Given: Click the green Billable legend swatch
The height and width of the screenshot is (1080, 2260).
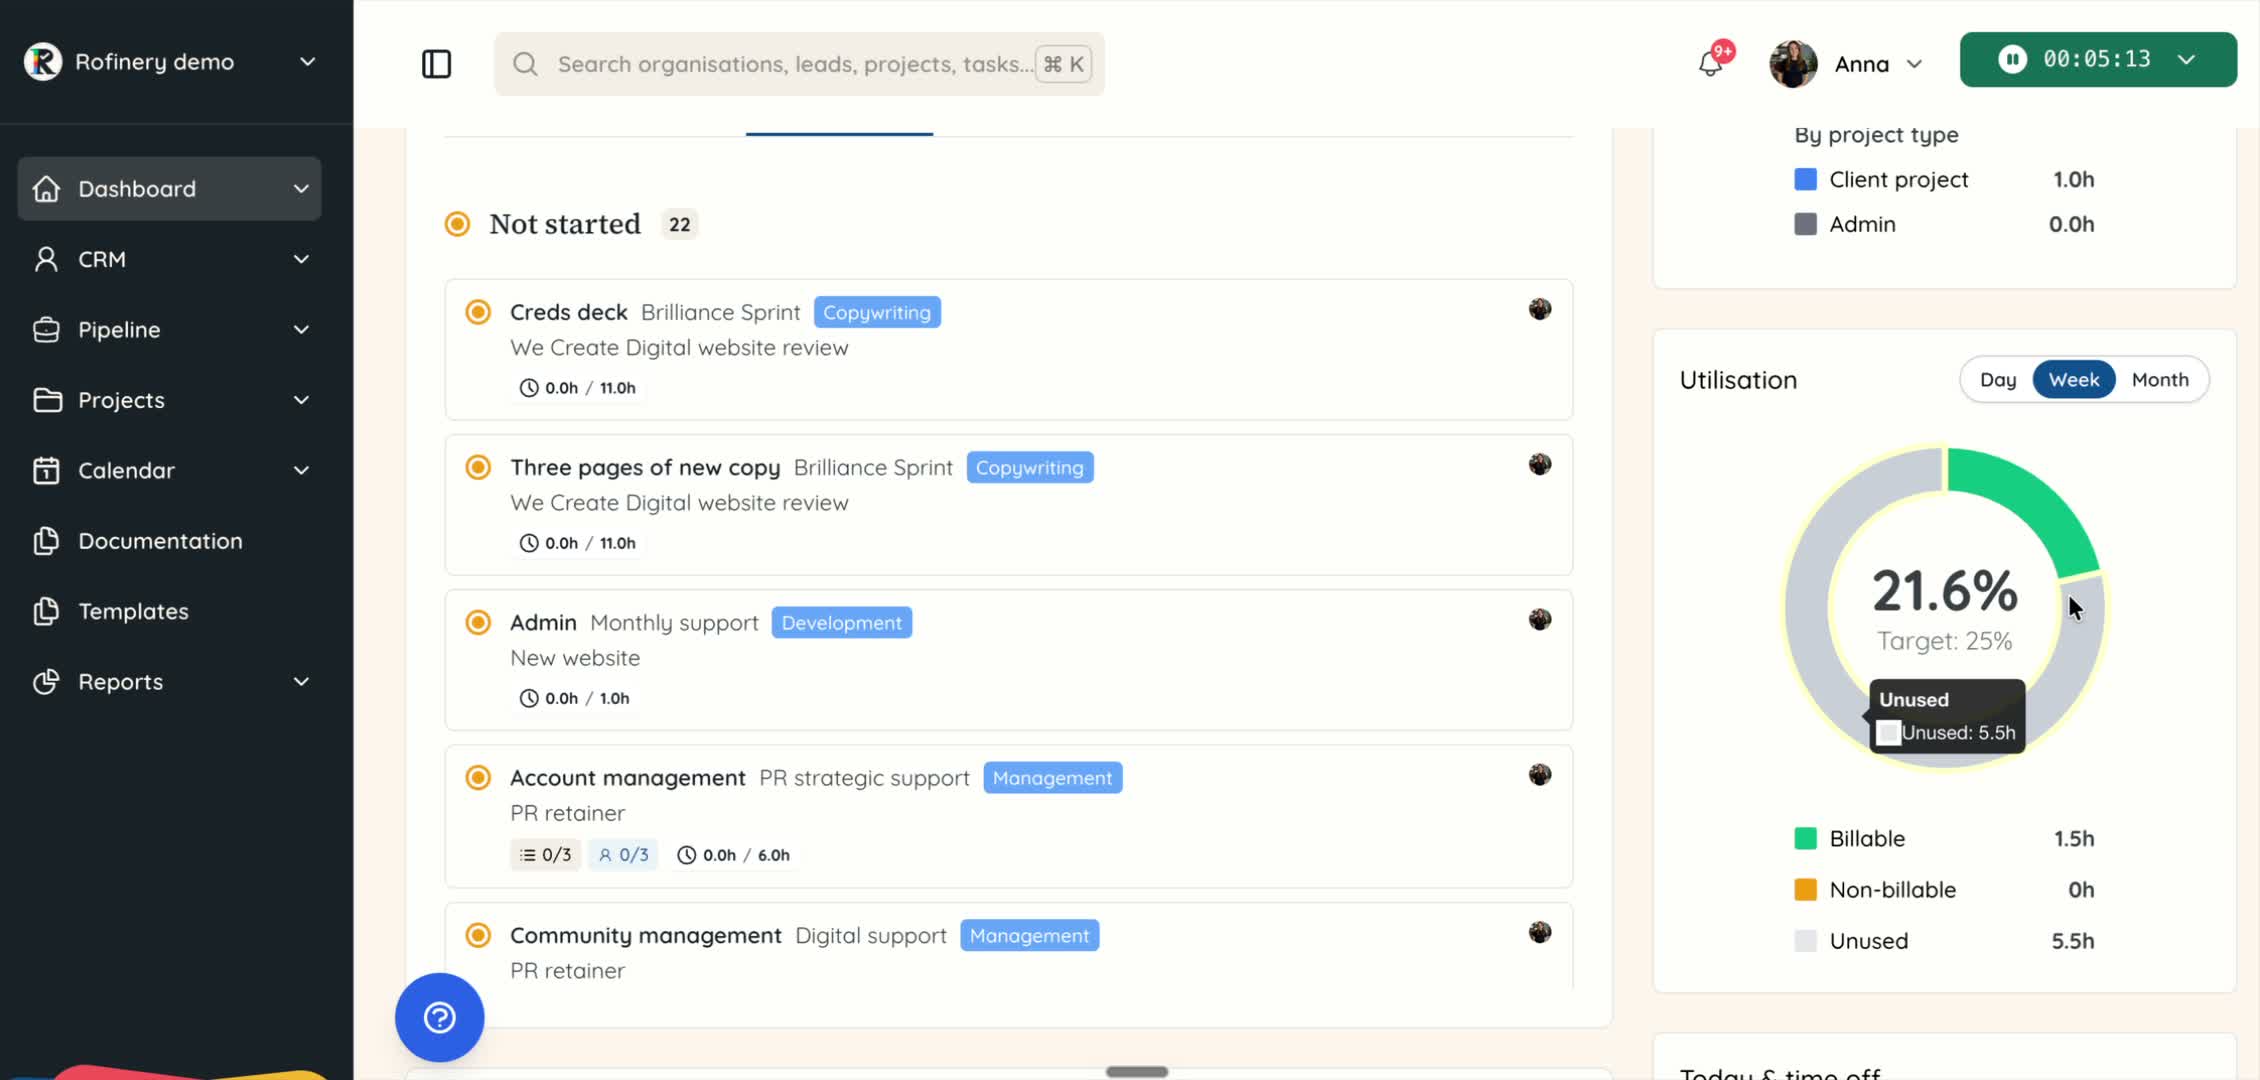Looking at the screenshot, I should click(x=1805, y=838).
